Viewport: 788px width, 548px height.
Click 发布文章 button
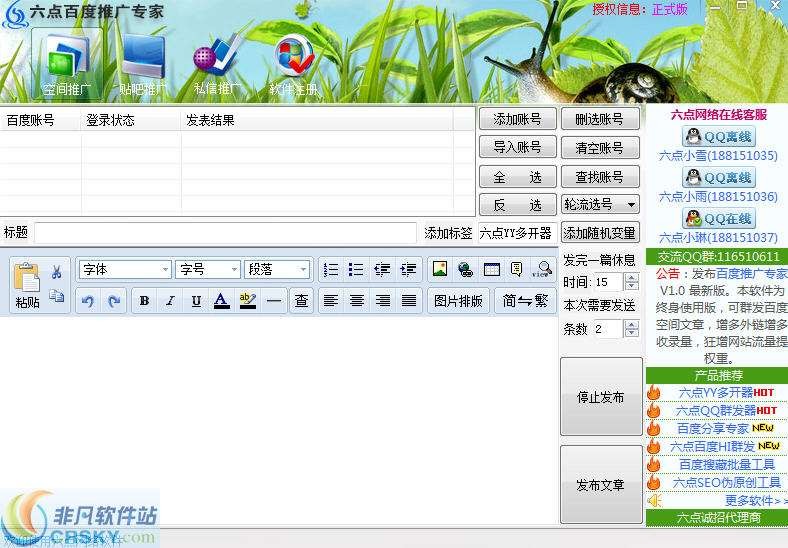tap(601, 485)
